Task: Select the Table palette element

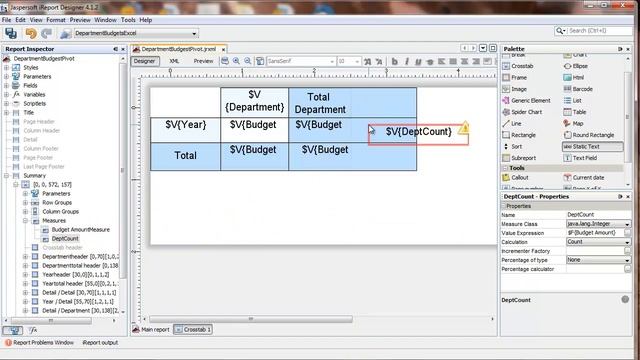Action: (575, 111)
